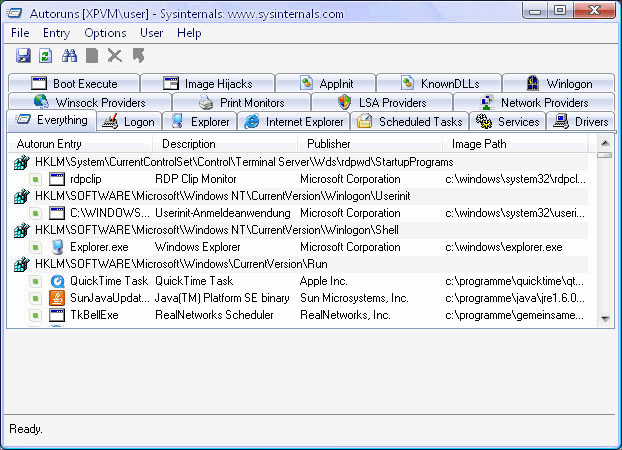Click the Image Path column header

[x=514, y=144]
